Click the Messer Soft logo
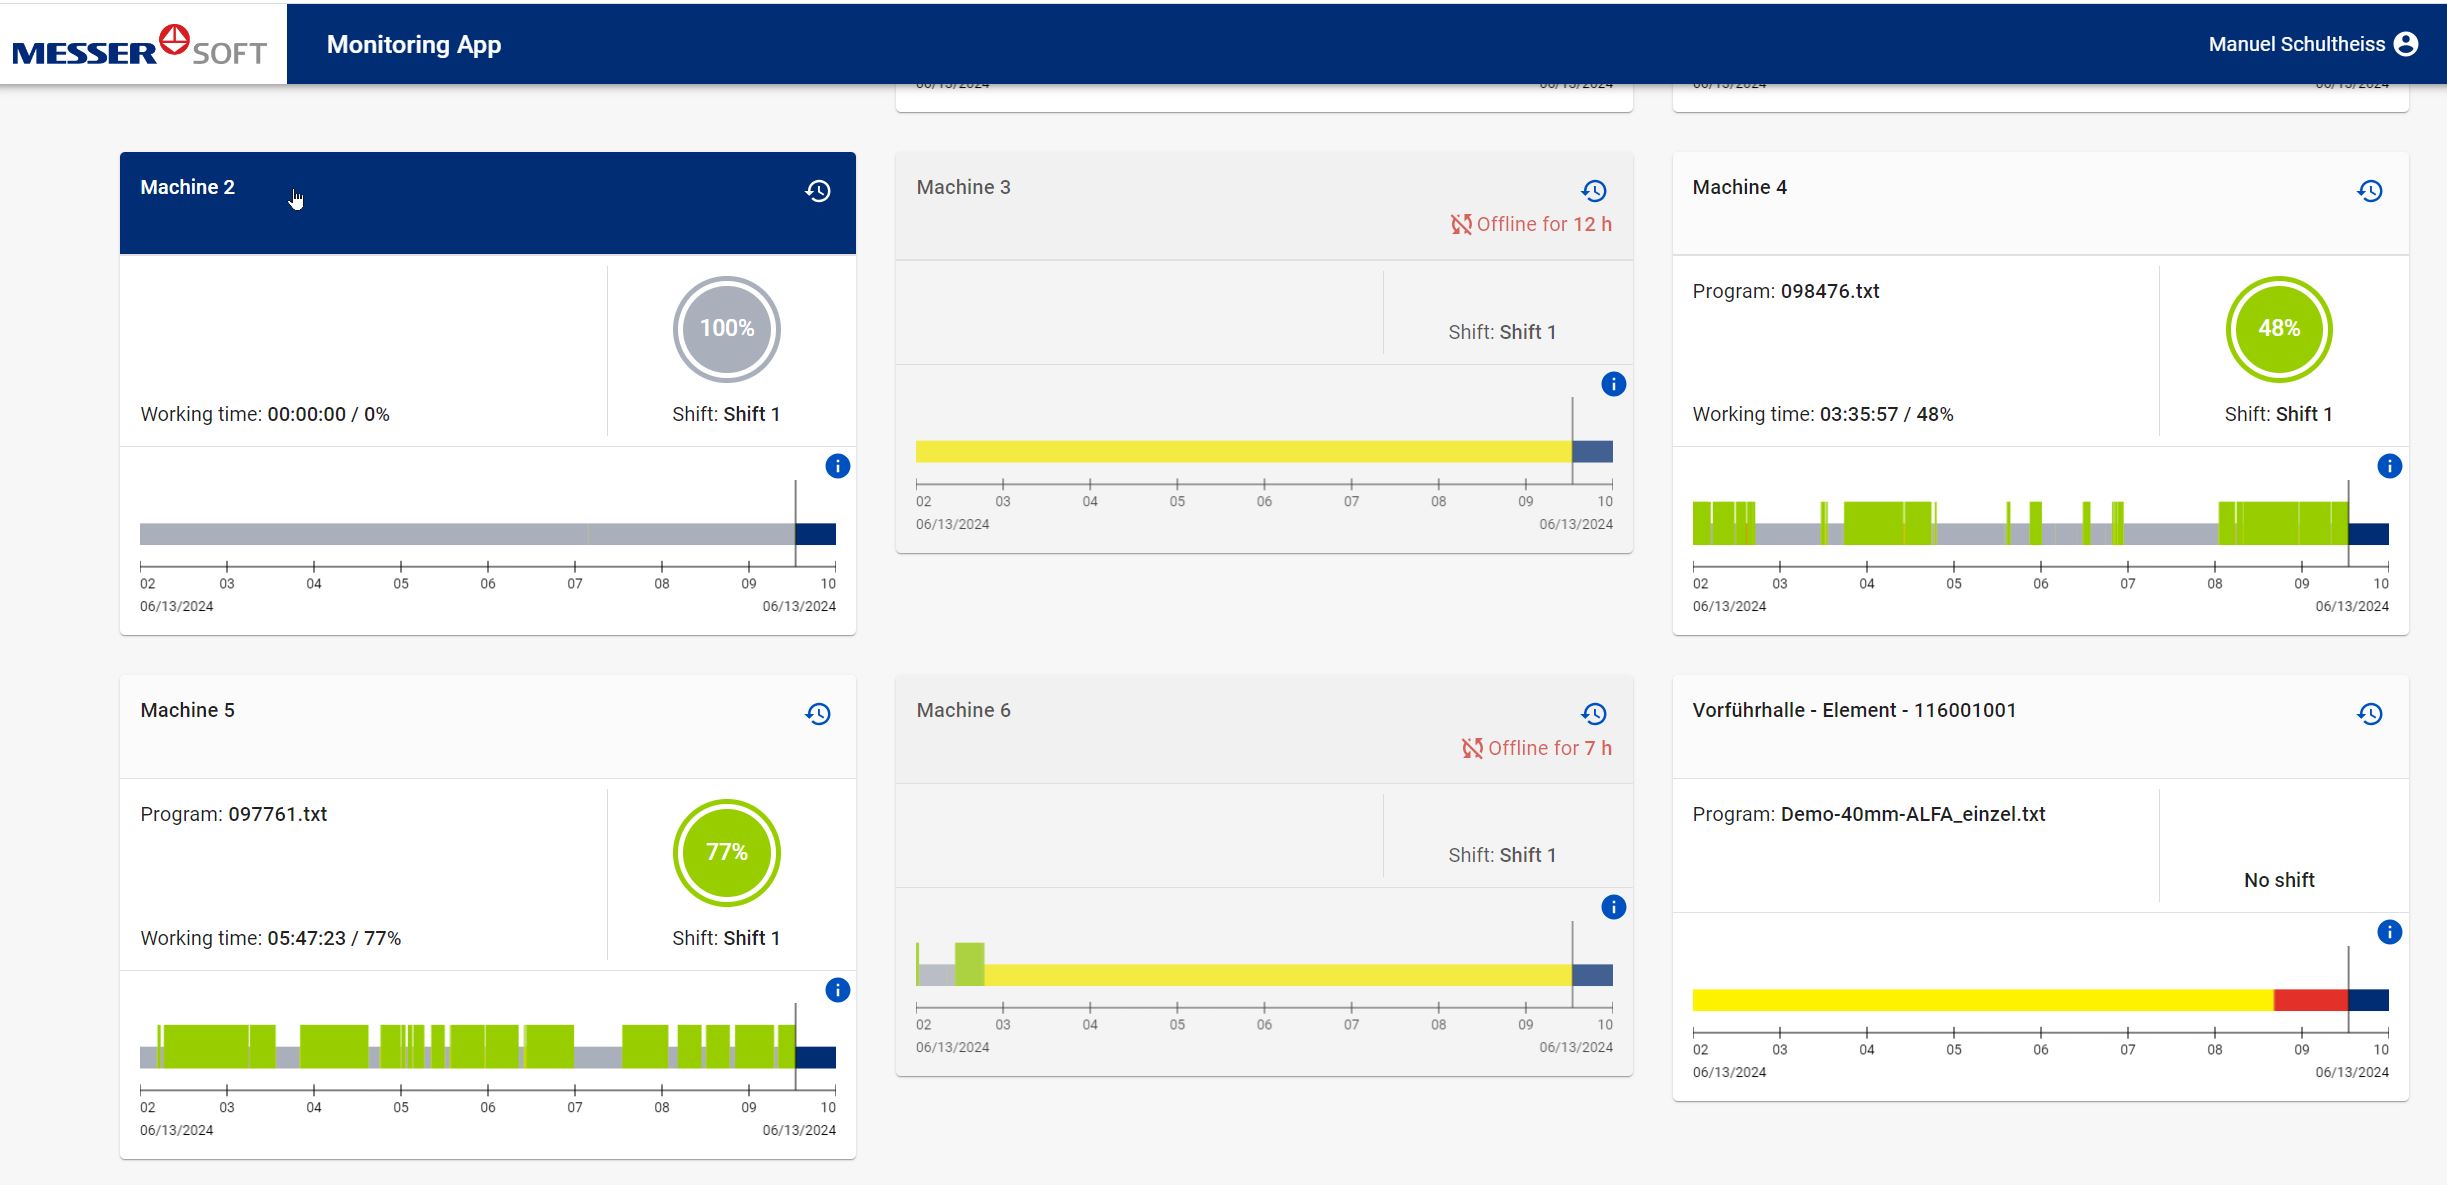Screen dimensions: 2447x1185 pyautogui.click(x=137, y=44)
